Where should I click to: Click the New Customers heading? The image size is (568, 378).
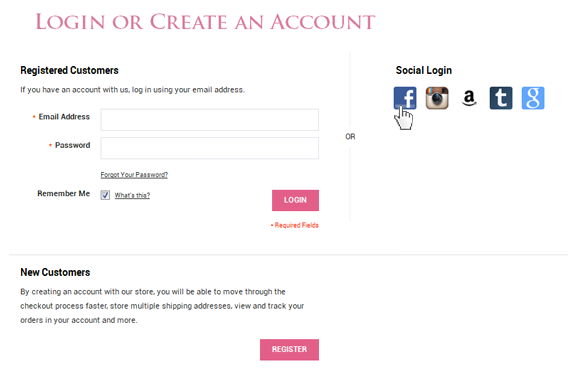pos(55,272)
